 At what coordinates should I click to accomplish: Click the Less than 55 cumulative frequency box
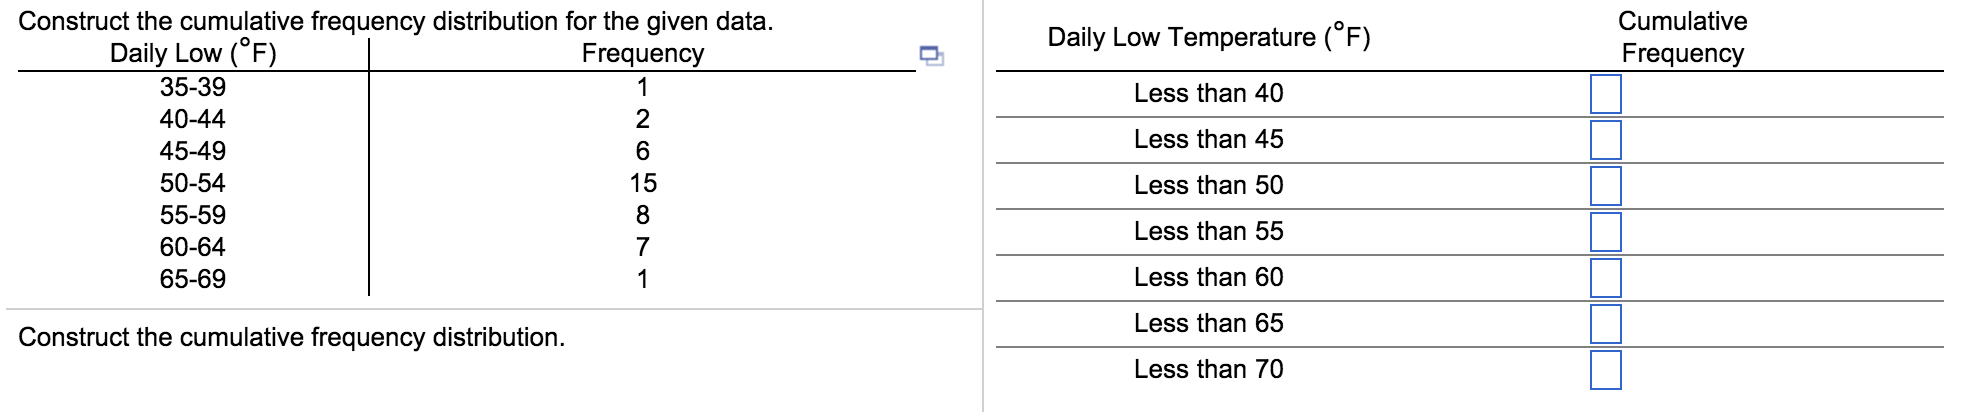pyautogui.click(x=1605, y=232)
